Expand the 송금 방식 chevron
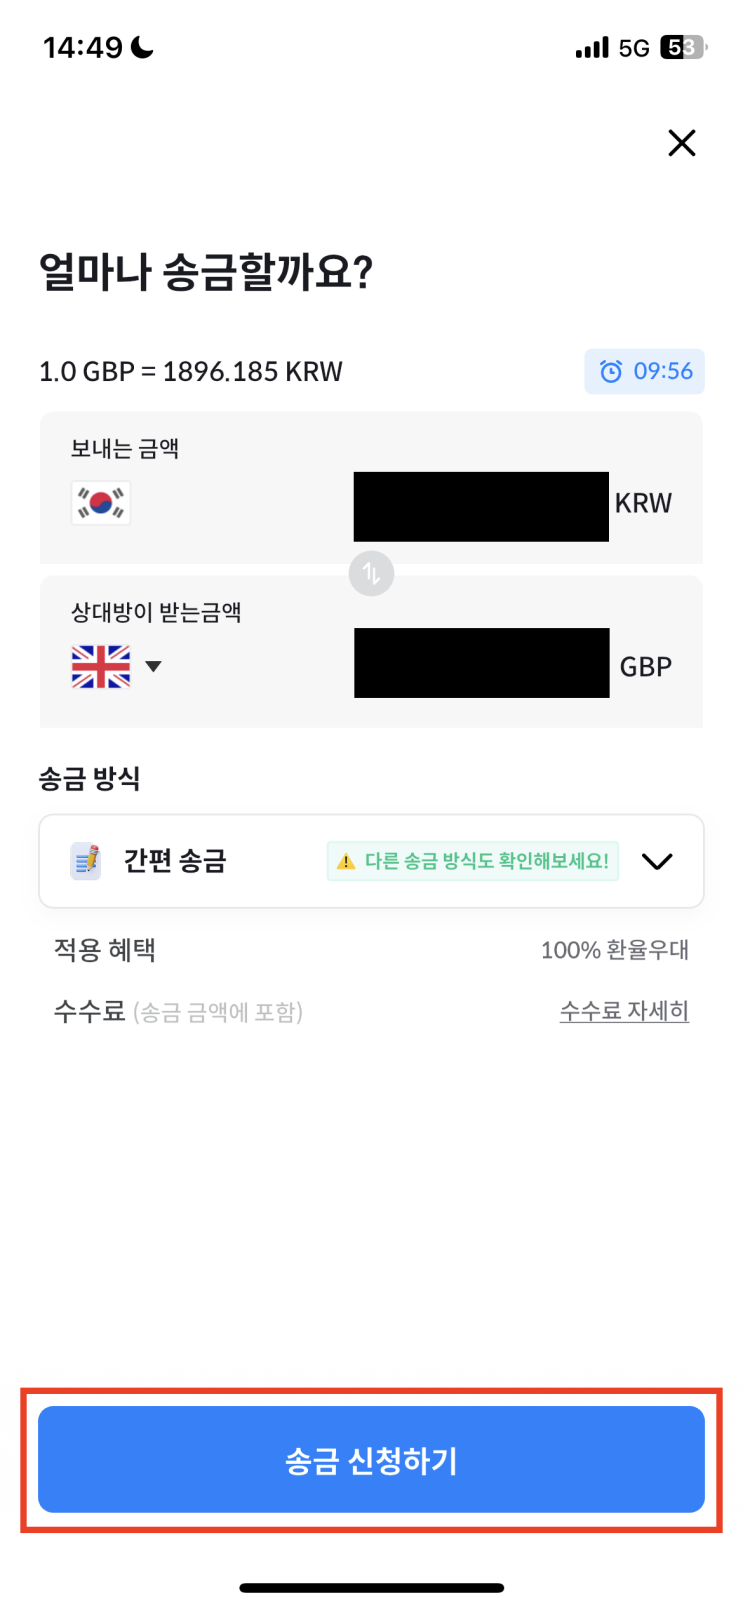This screenshot has height=1608, width=743. 657,861
